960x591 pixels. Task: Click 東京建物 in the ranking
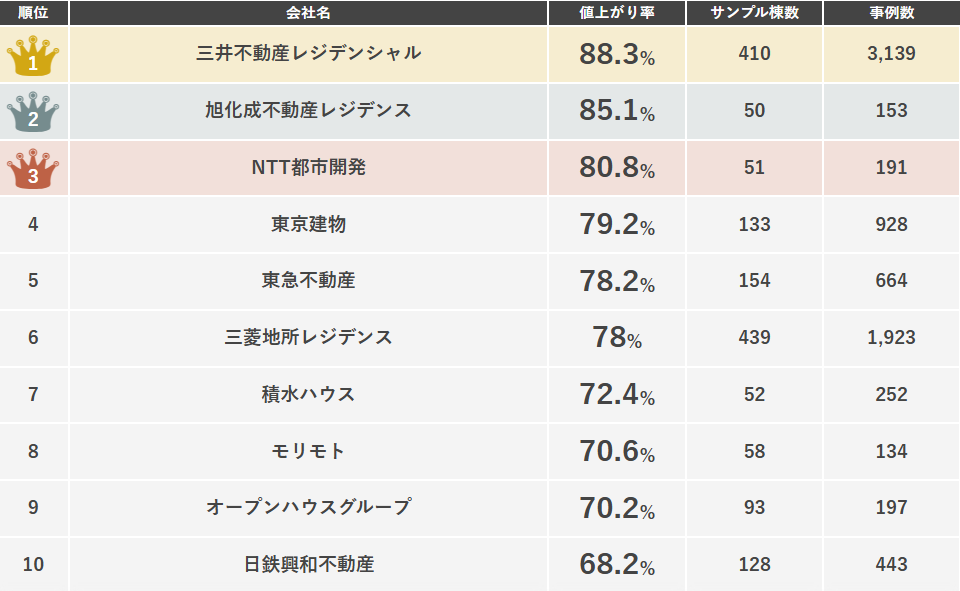309,224
